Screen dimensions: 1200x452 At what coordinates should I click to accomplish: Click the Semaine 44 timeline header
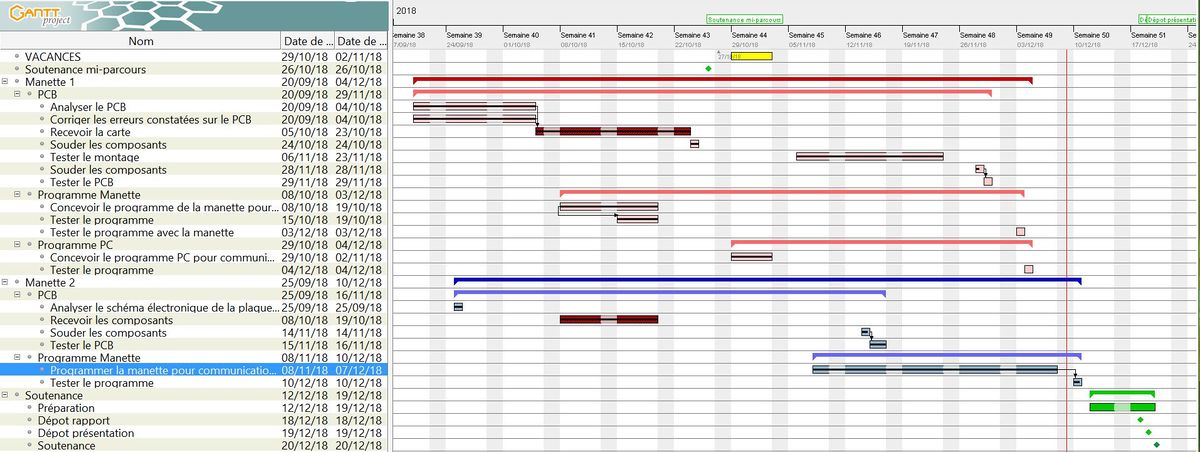750,35
